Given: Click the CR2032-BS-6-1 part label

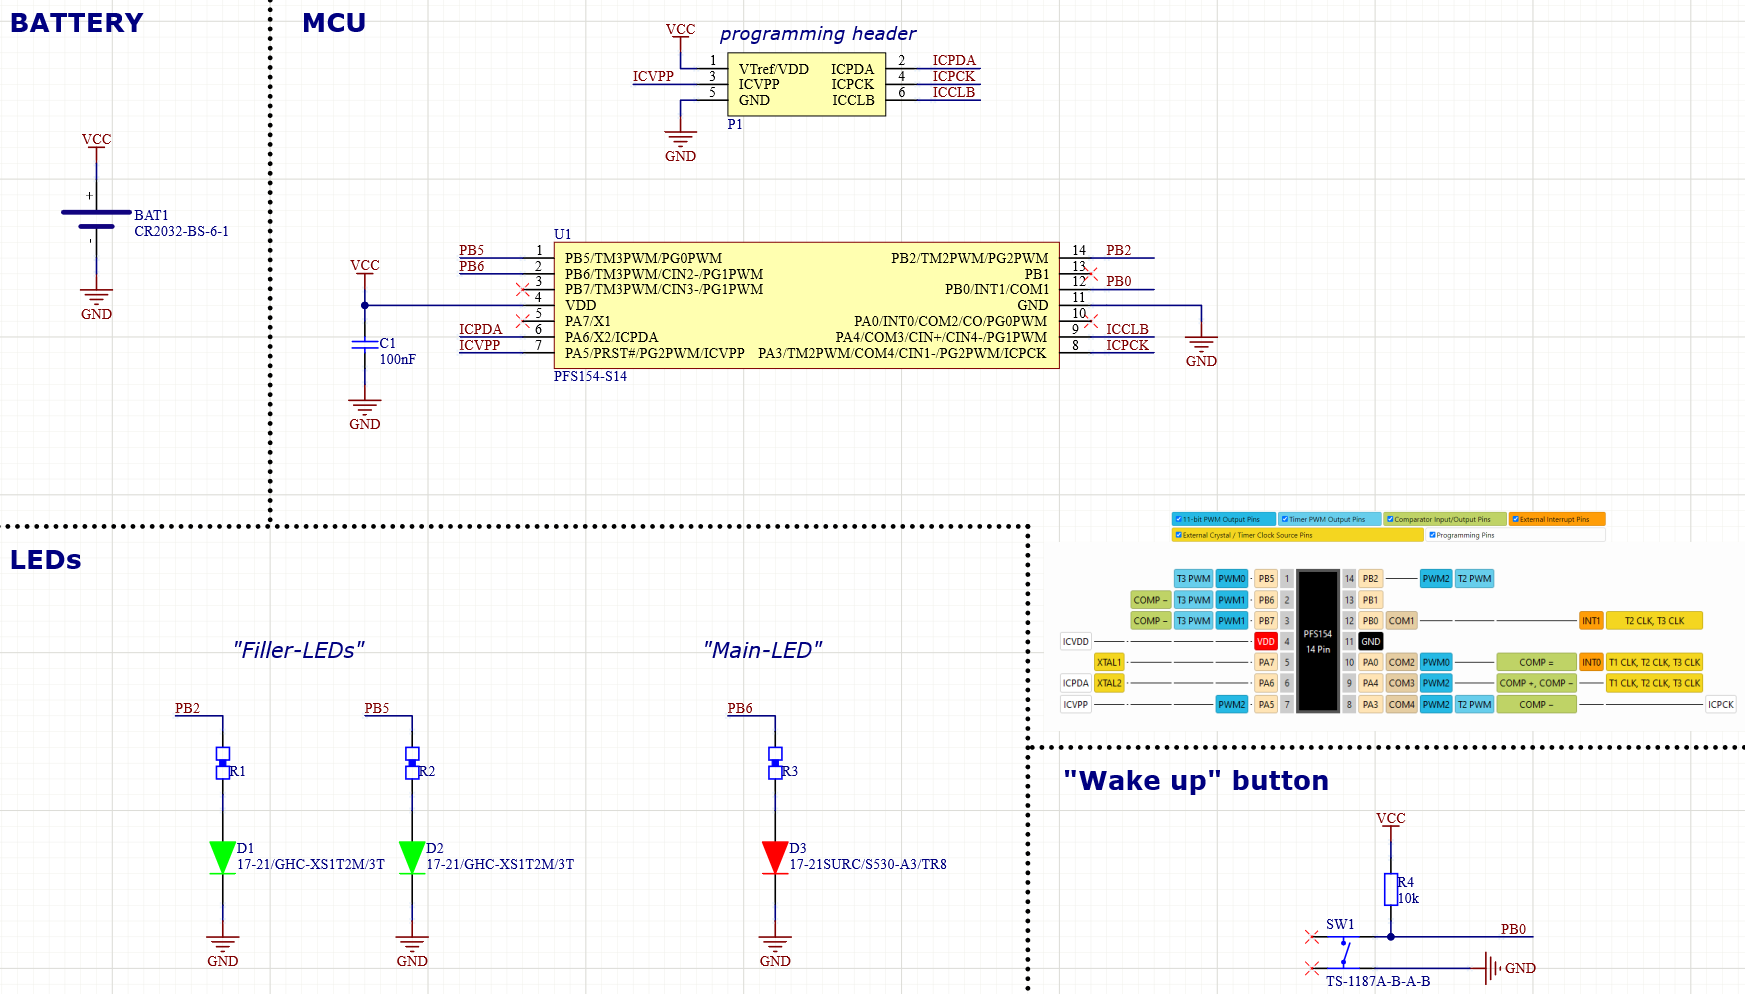Looking at the screenshot, I should tap(181, 231).
